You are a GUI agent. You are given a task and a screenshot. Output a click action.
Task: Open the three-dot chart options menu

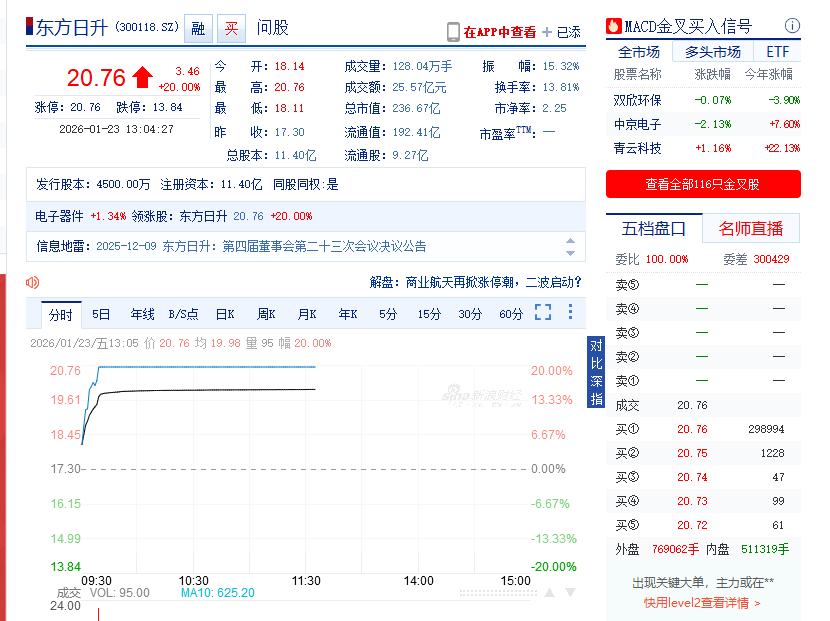[570, 312]
